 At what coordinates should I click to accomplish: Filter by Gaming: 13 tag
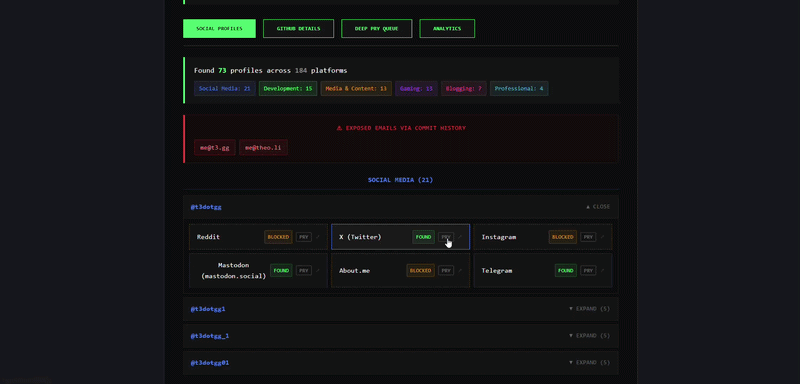(x=416, y=89)
